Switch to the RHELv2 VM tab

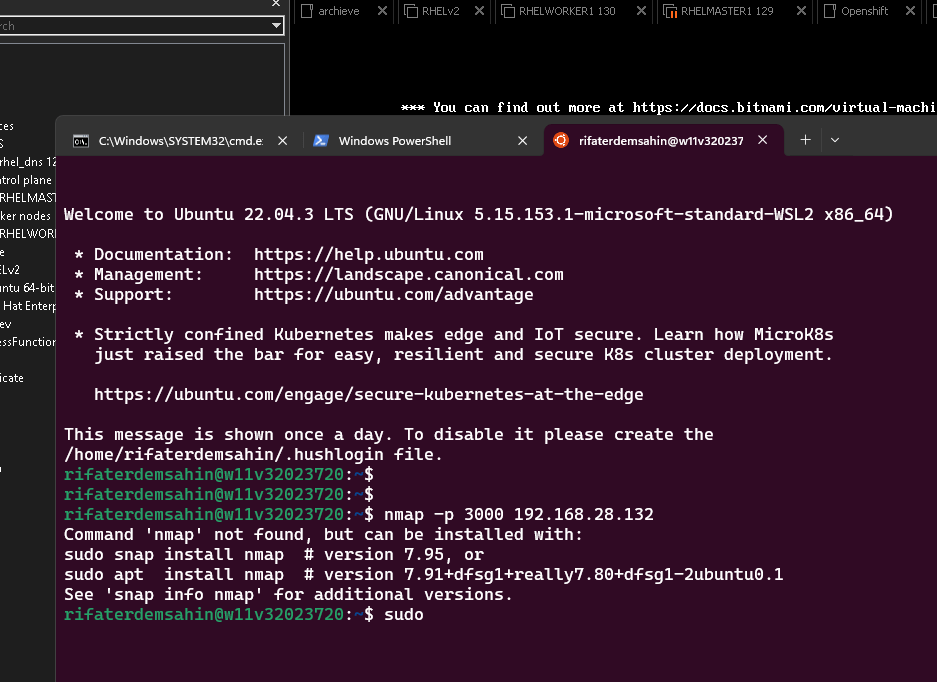[440, 11]
